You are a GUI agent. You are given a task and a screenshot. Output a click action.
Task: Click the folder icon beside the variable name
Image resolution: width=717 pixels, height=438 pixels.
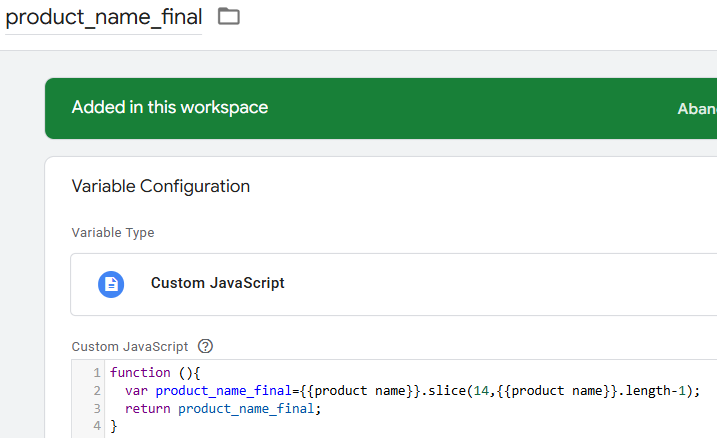point(229,16)
